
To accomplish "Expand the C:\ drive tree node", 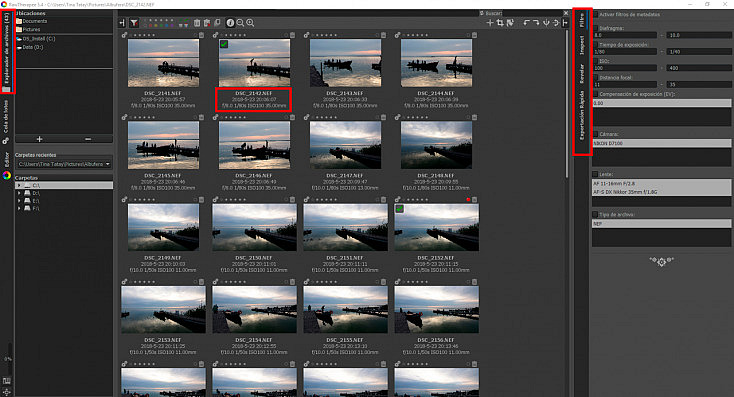I will click(19, 186).
